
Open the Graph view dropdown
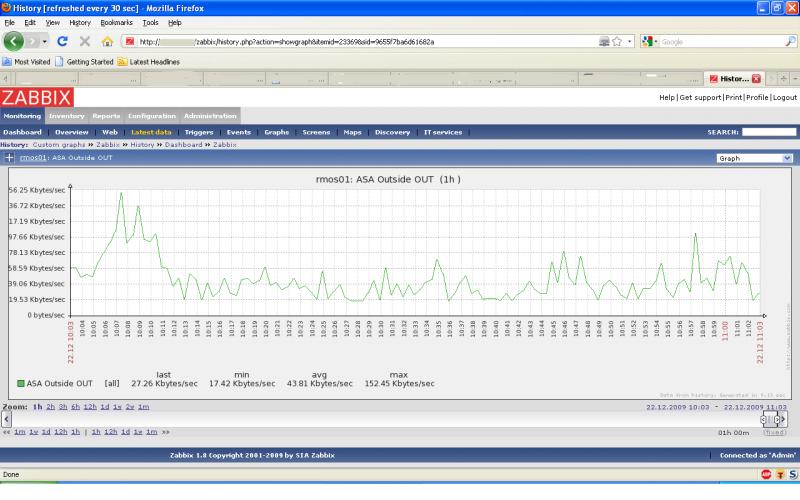coord(754,158)
